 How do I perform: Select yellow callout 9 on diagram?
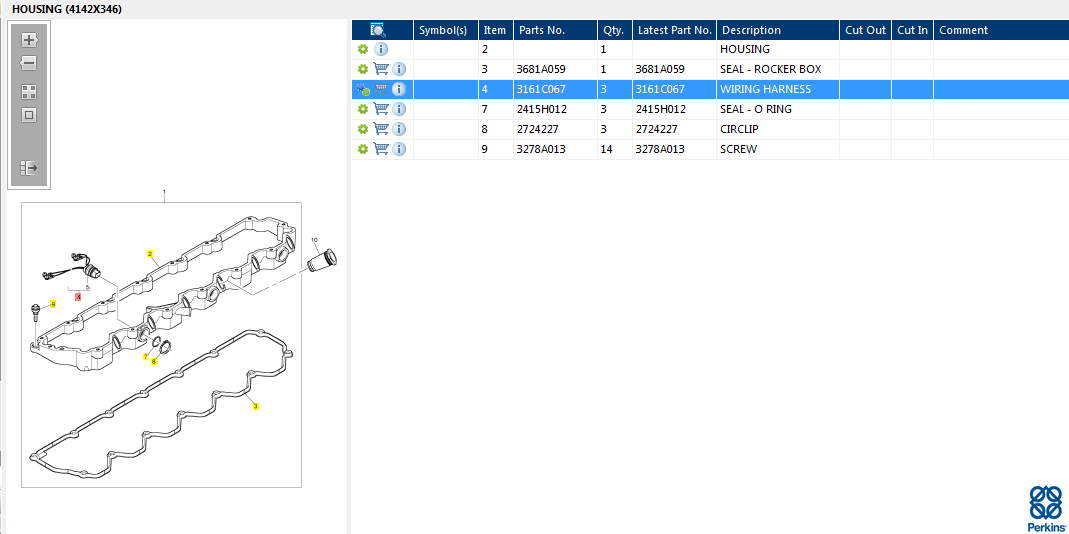point(52,304)
